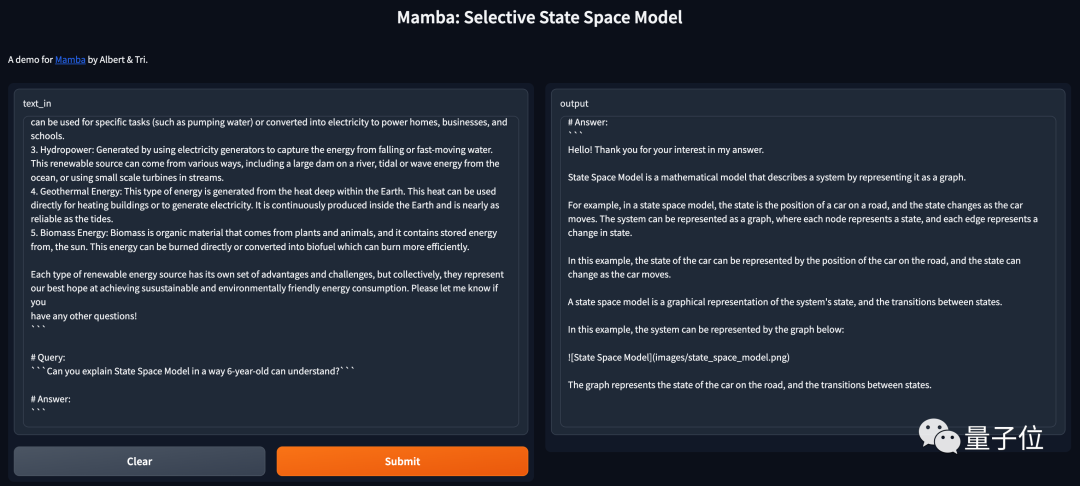Screen dimensions: 1080x486
Task: Click 'by Albert & Tri.' description text
Action: click(x=118, y=60)
